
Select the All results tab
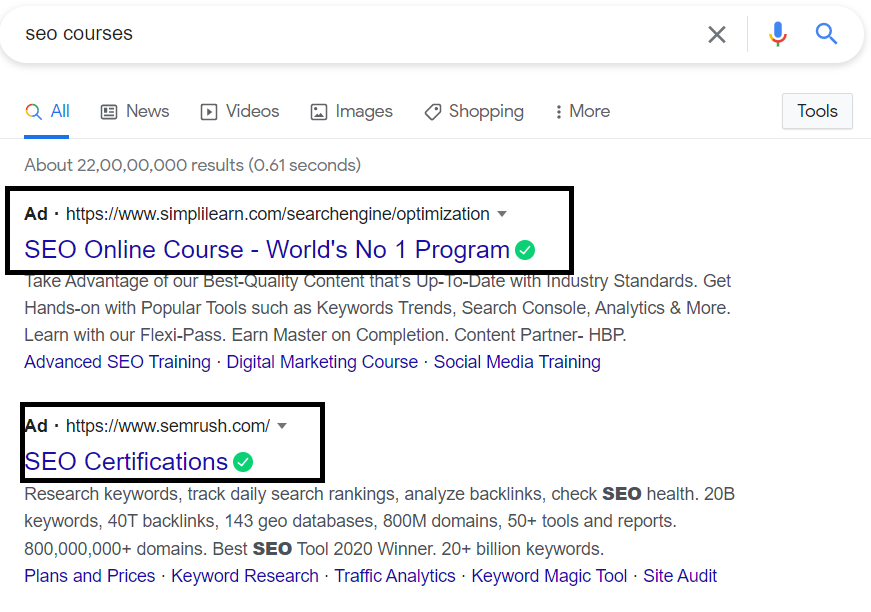pos(47,112)
